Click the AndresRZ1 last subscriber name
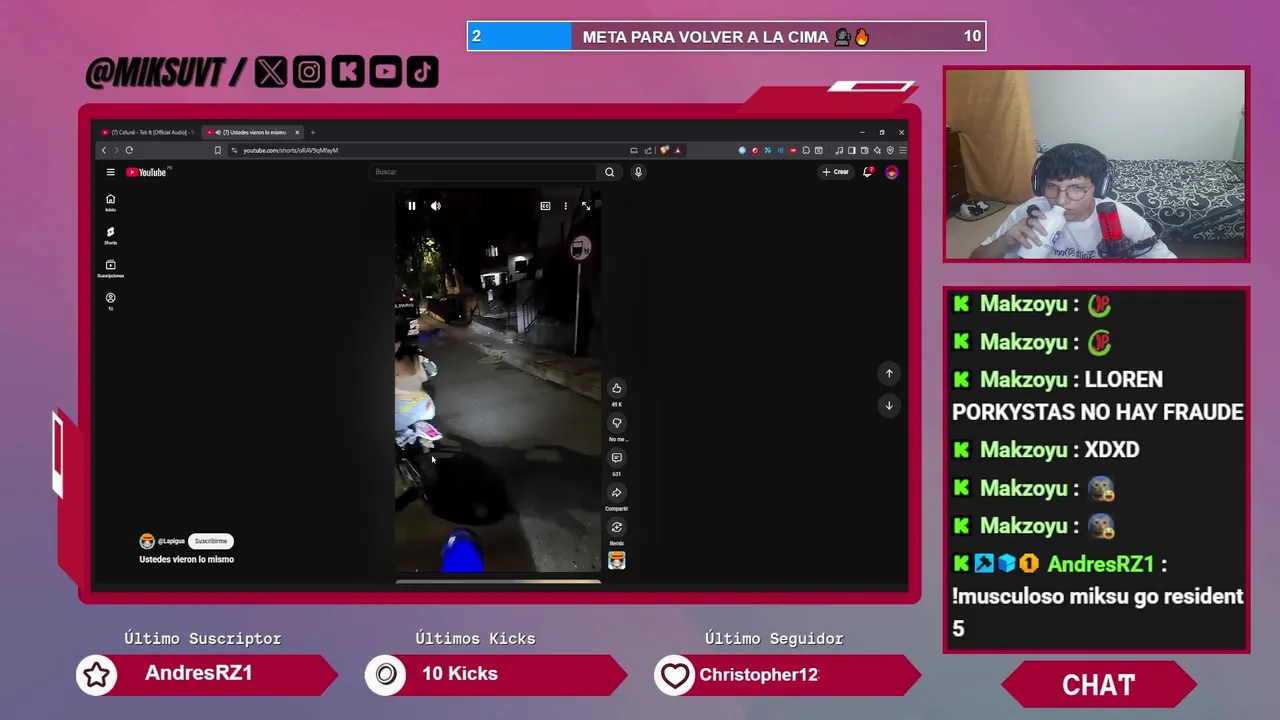This screenshot has height=720, width=1280. tap(198, 673)
